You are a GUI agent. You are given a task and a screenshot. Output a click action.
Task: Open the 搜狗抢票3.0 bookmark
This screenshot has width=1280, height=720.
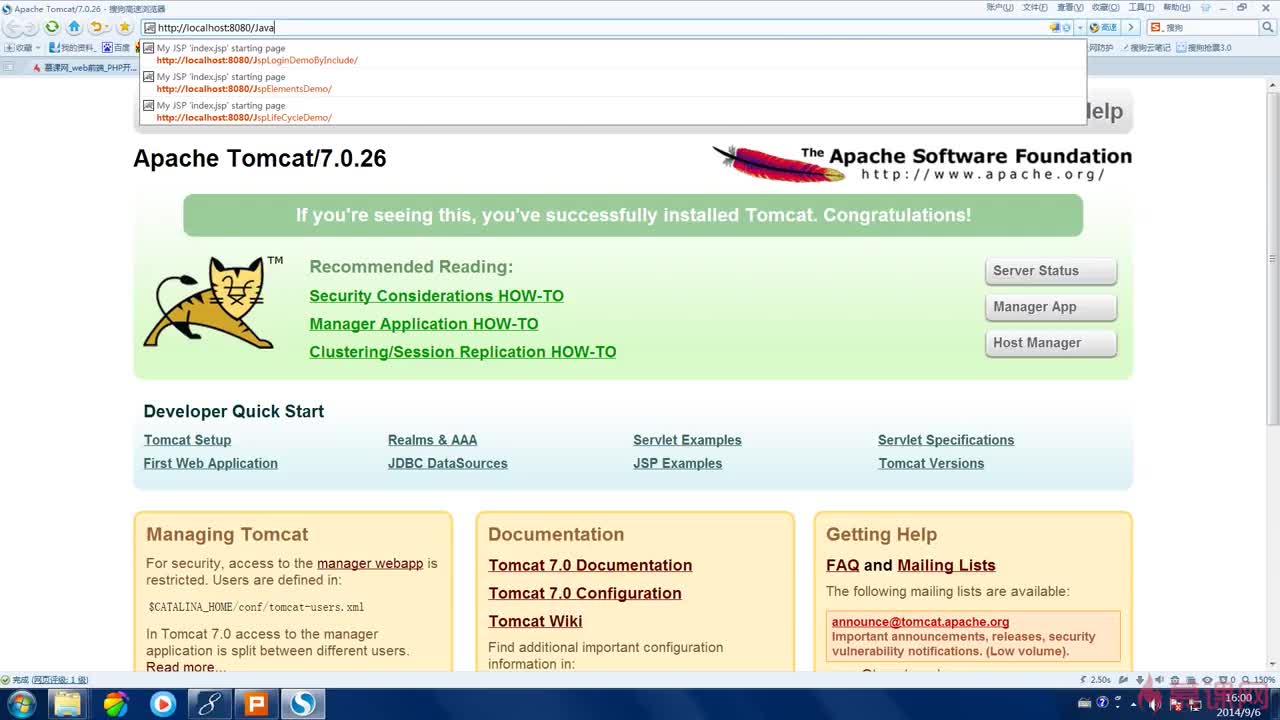[x=1205, y=47]
